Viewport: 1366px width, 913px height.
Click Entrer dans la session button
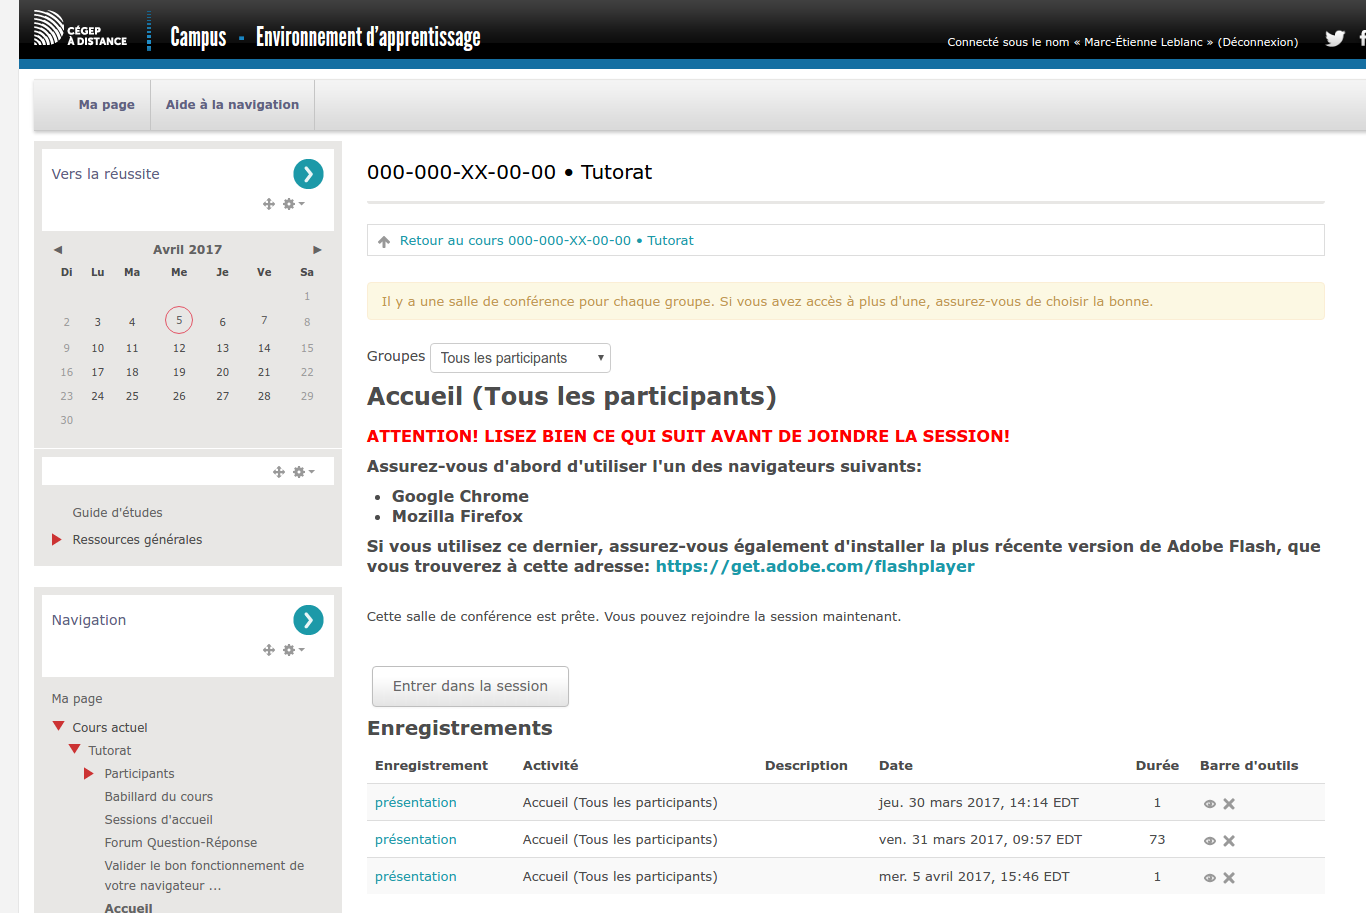click(470, 687)
